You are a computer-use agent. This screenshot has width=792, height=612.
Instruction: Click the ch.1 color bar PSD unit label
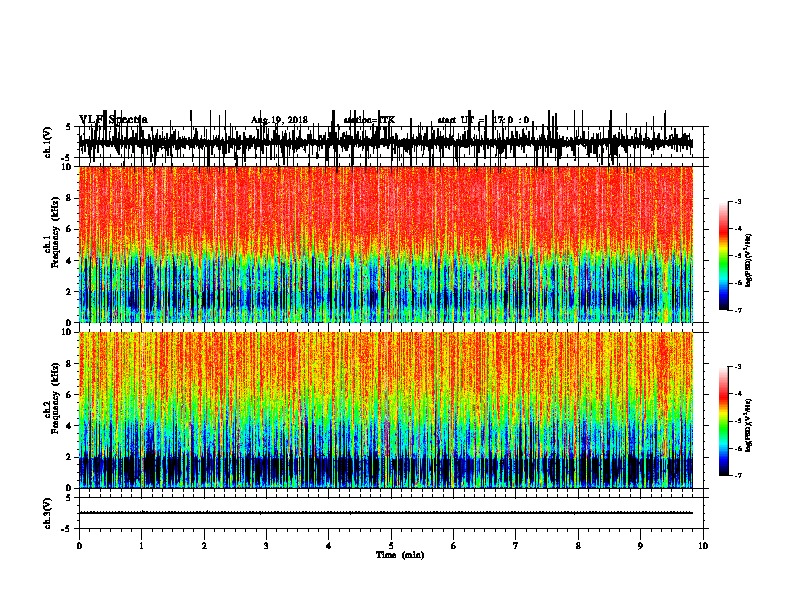point(749,261)
